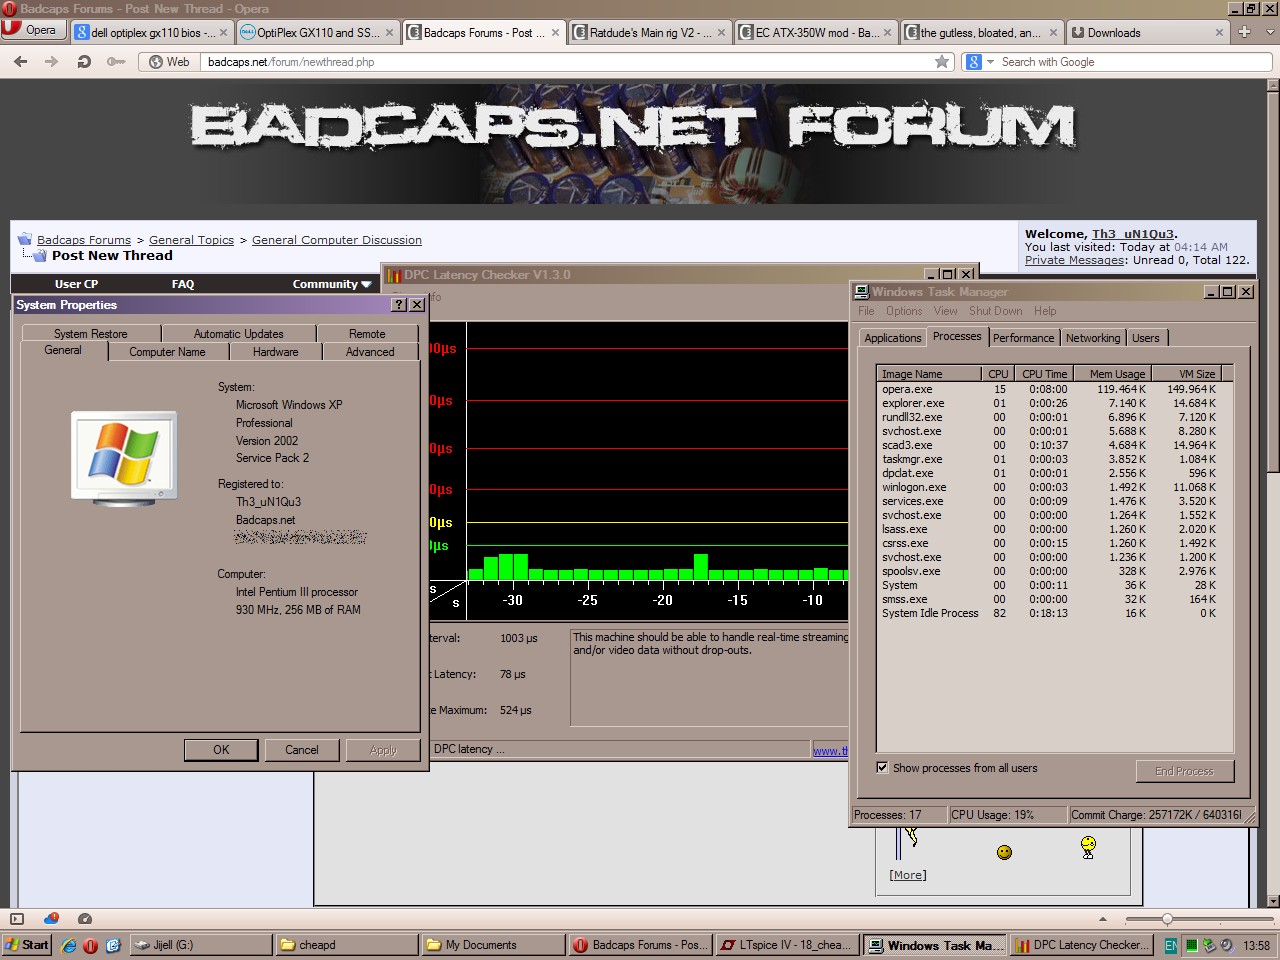1280x960 pixels.
Task: Open the password wand key icon
Action: (116, 62)
